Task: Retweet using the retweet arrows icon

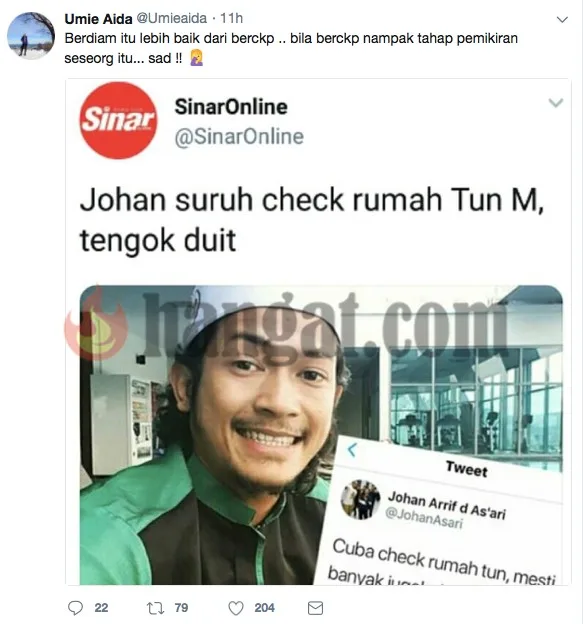Action: click(154, 608)
